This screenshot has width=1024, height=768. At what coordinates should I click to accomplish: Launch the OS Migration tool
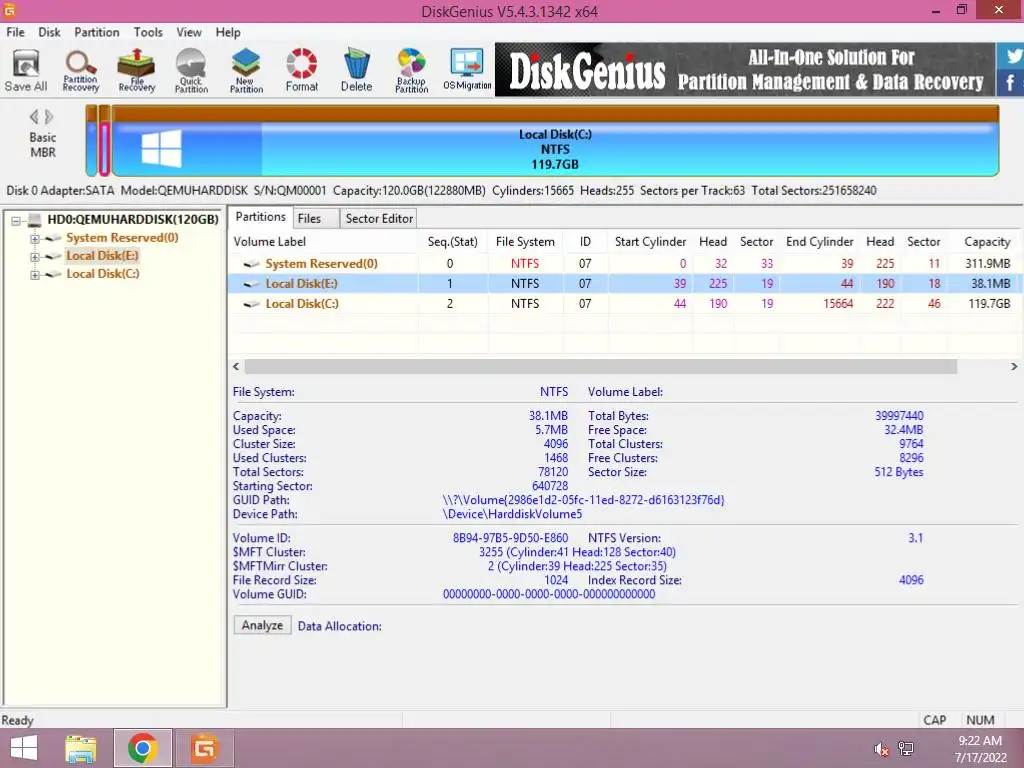tap(467, 70)
